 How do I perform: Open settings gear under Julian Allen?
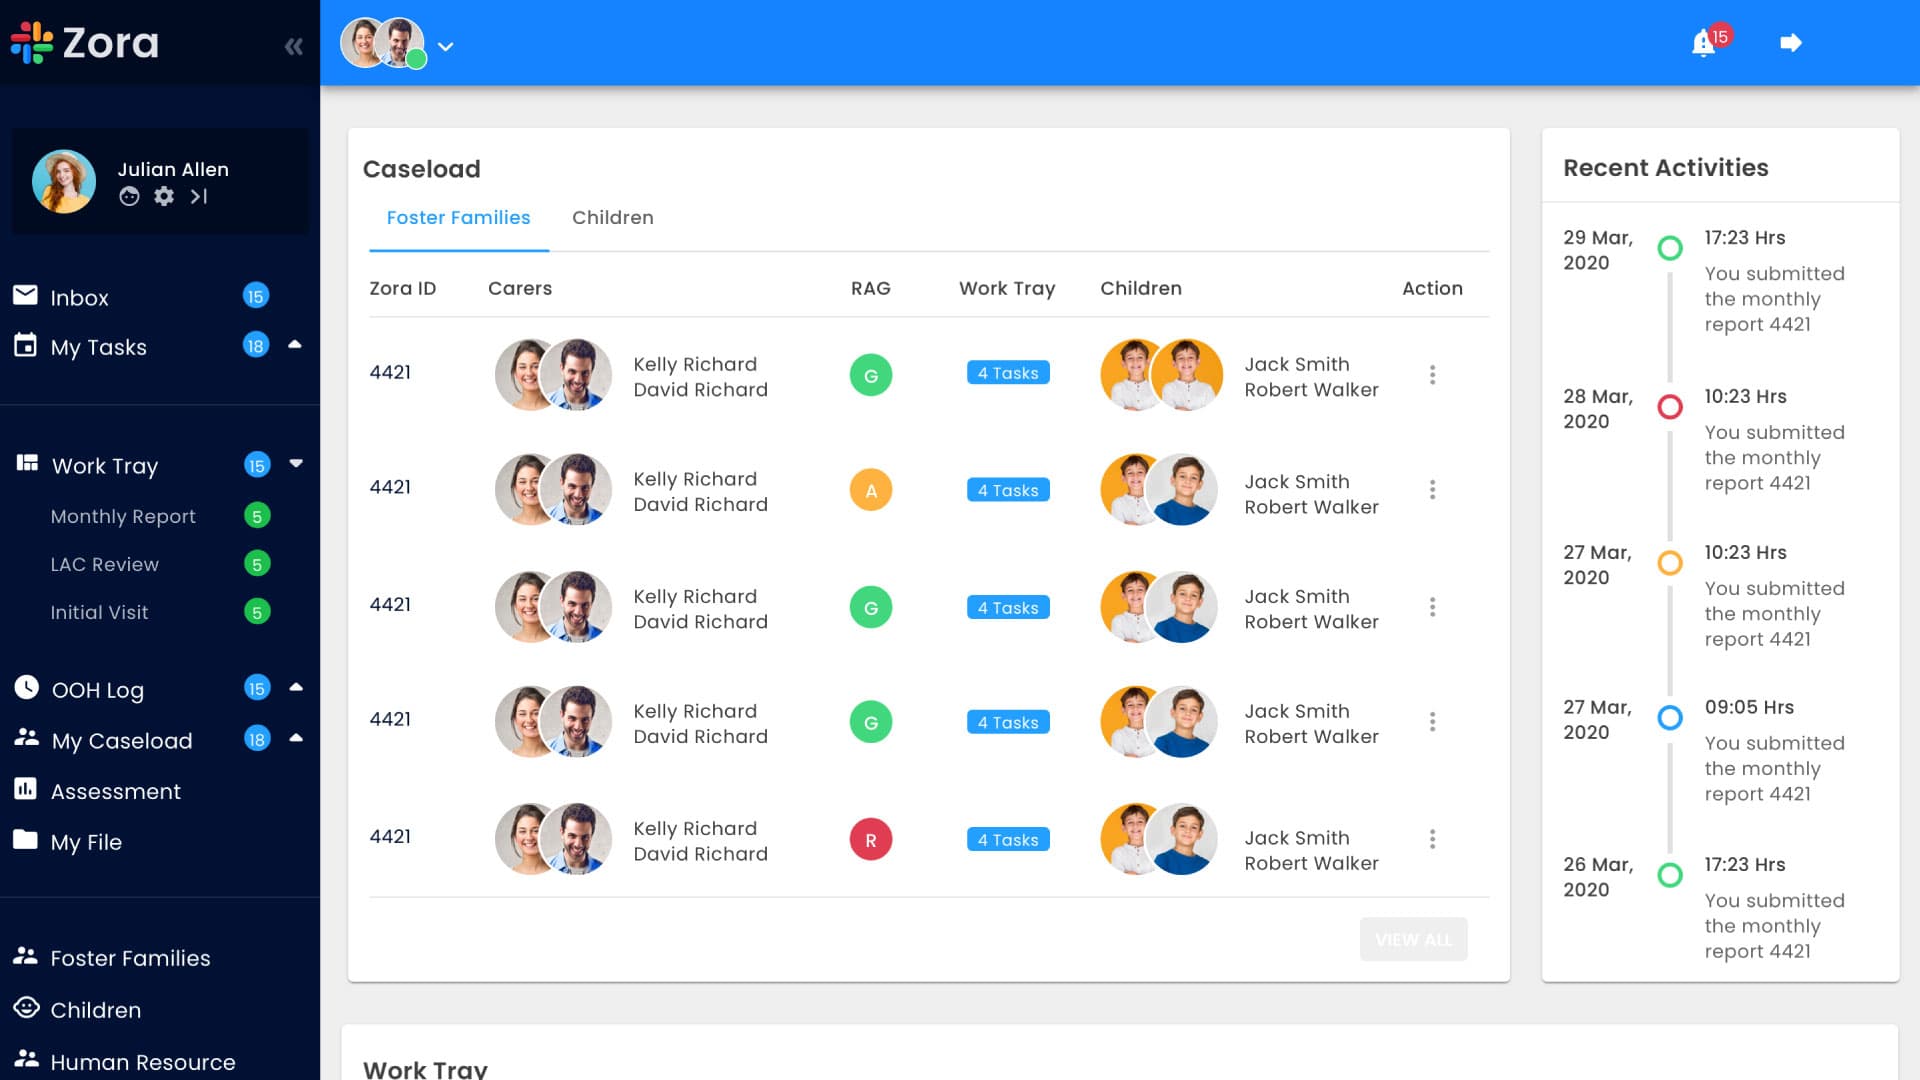163,197
